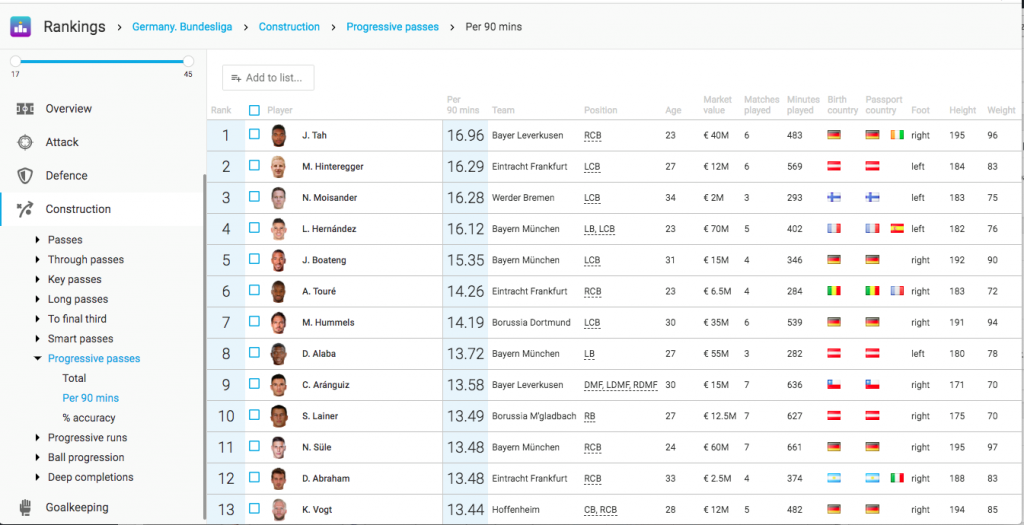Open Progressive passes breadcrumb link
Image resolution: width=1024 pixels, height=525 pixels.
click(x=392, y=27)
